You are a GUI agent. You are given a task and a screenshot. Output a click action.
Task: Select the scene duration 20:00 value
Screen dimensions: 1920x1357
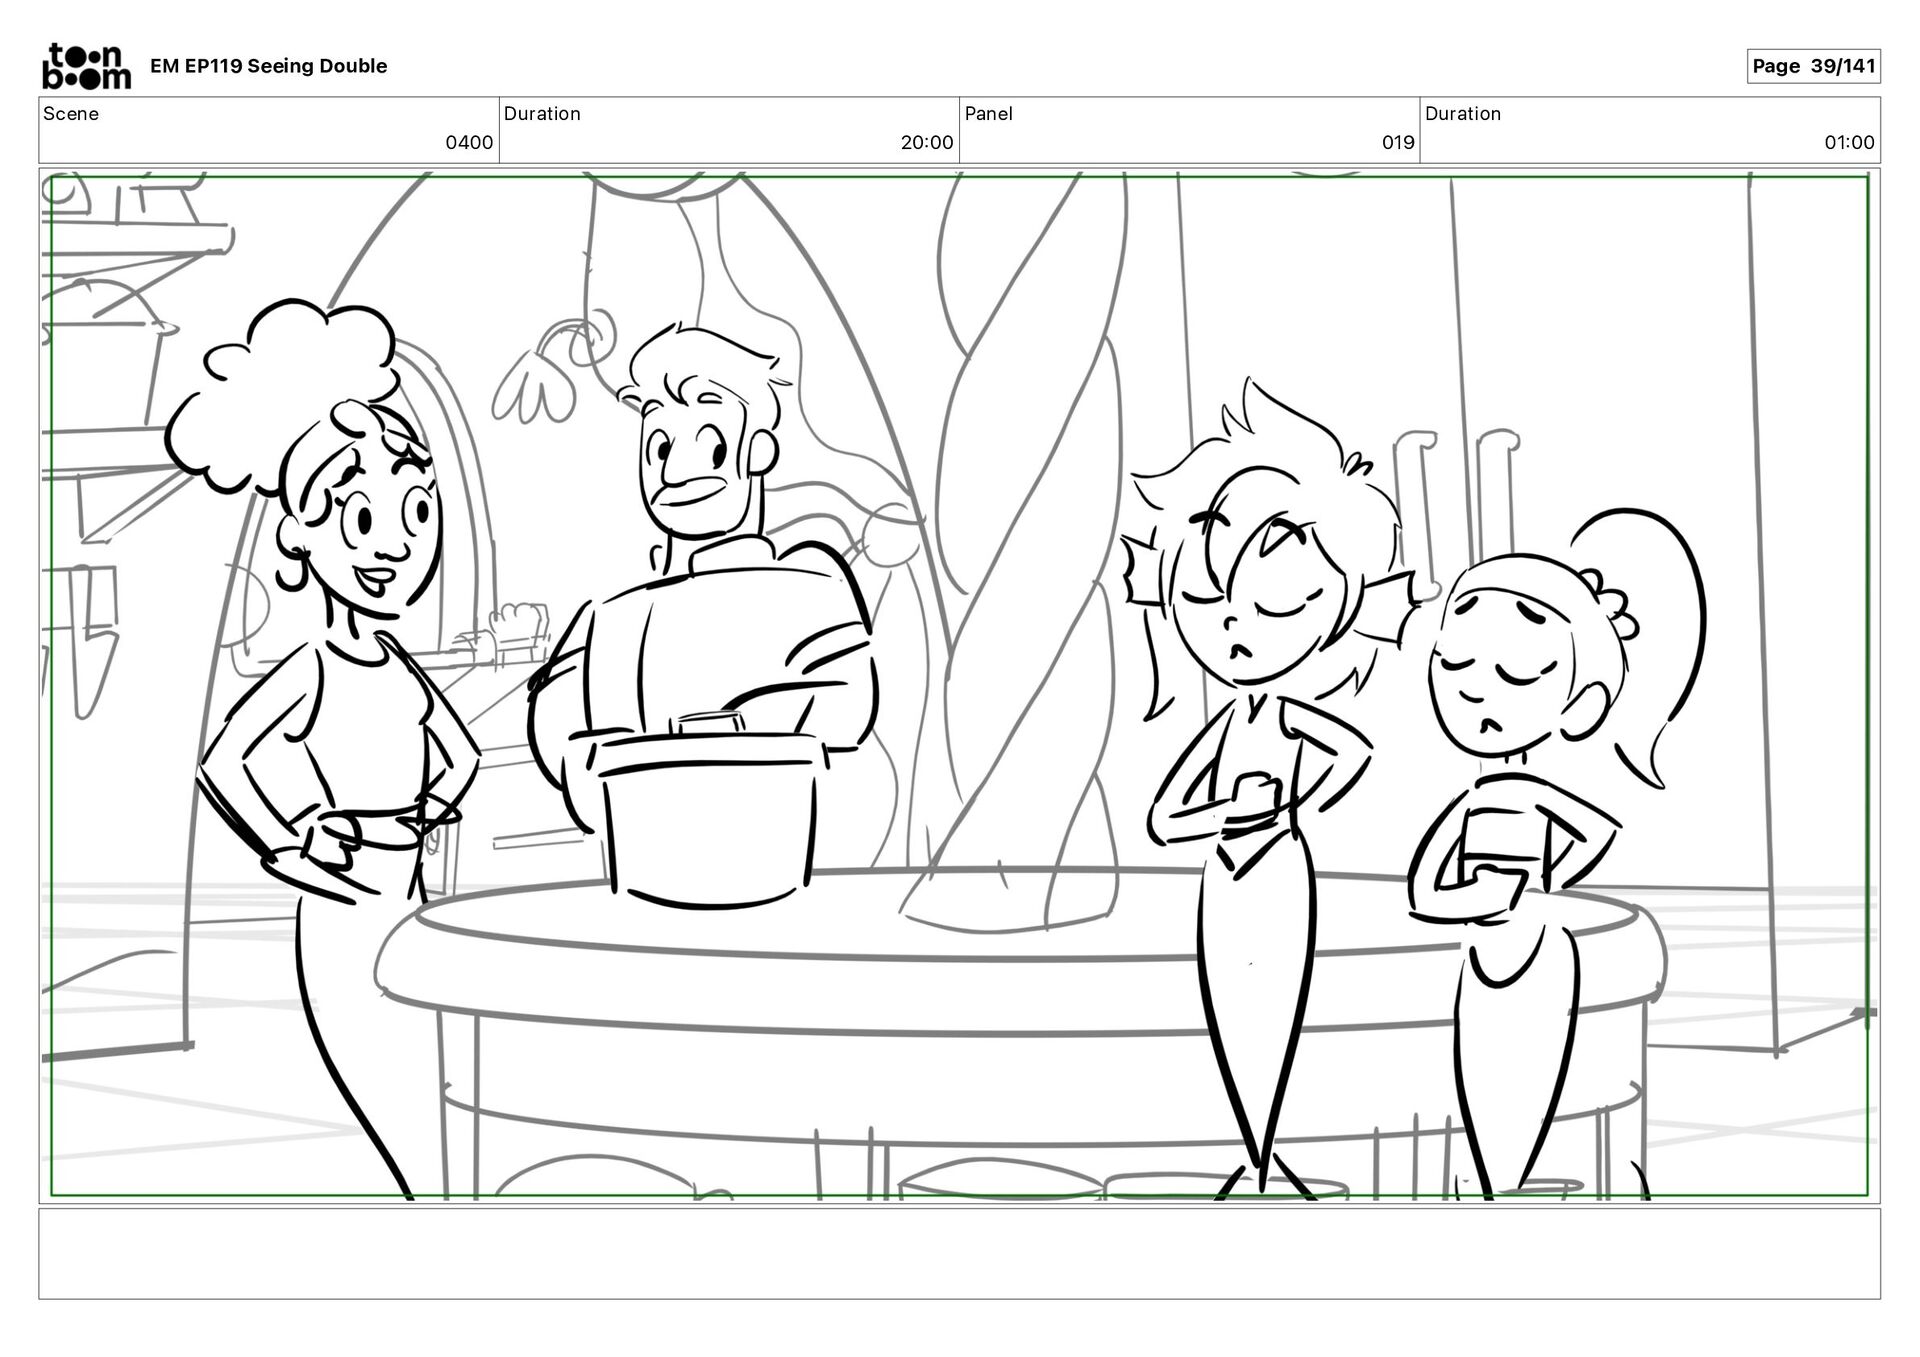[x=926, y=143]
